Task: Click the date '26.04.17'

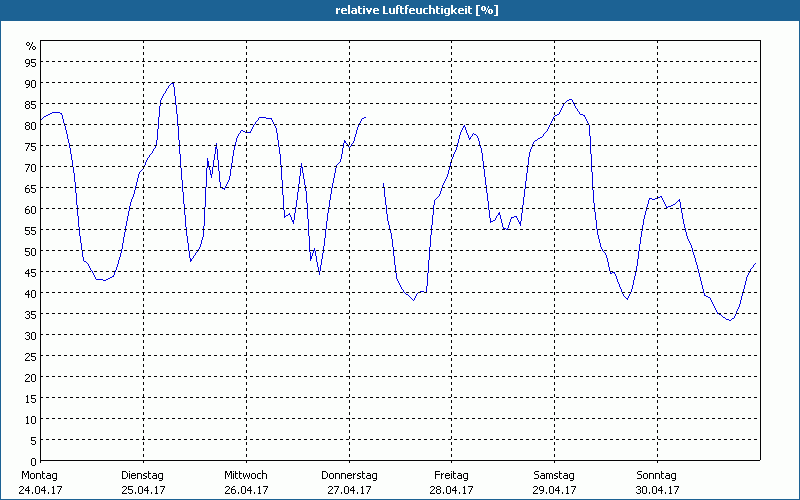Action: point(246,490)
